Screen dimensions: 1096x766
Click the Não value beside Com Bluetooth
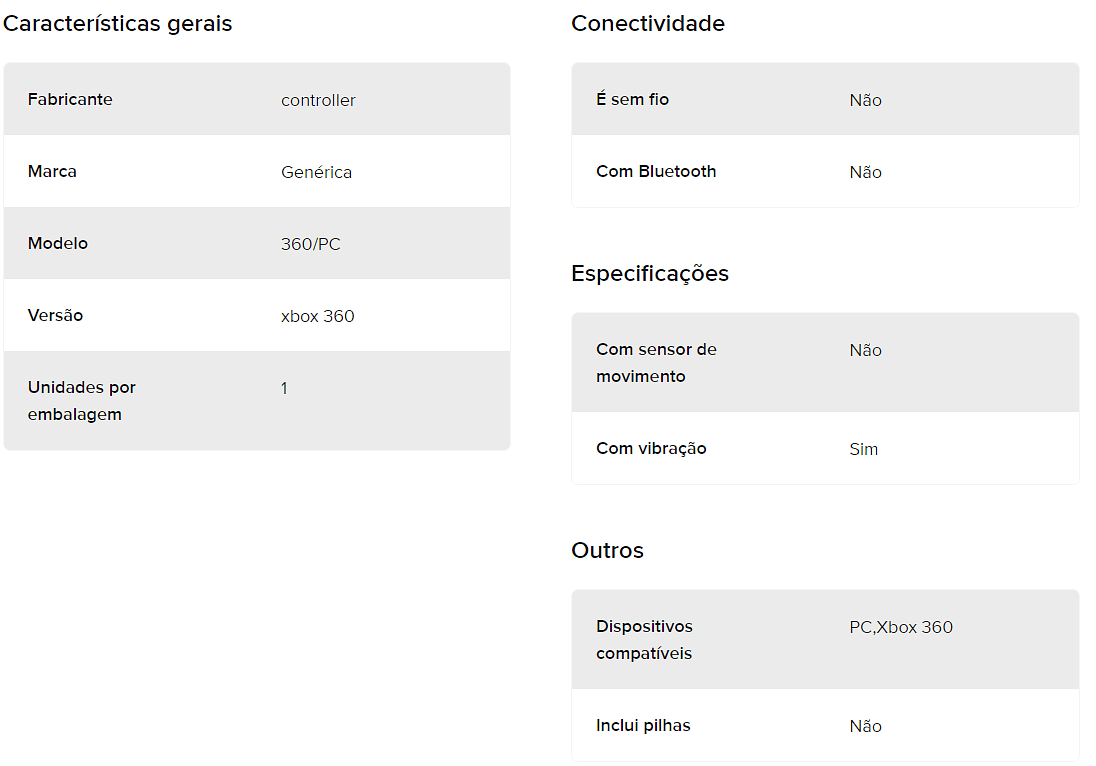coord(865,172)
